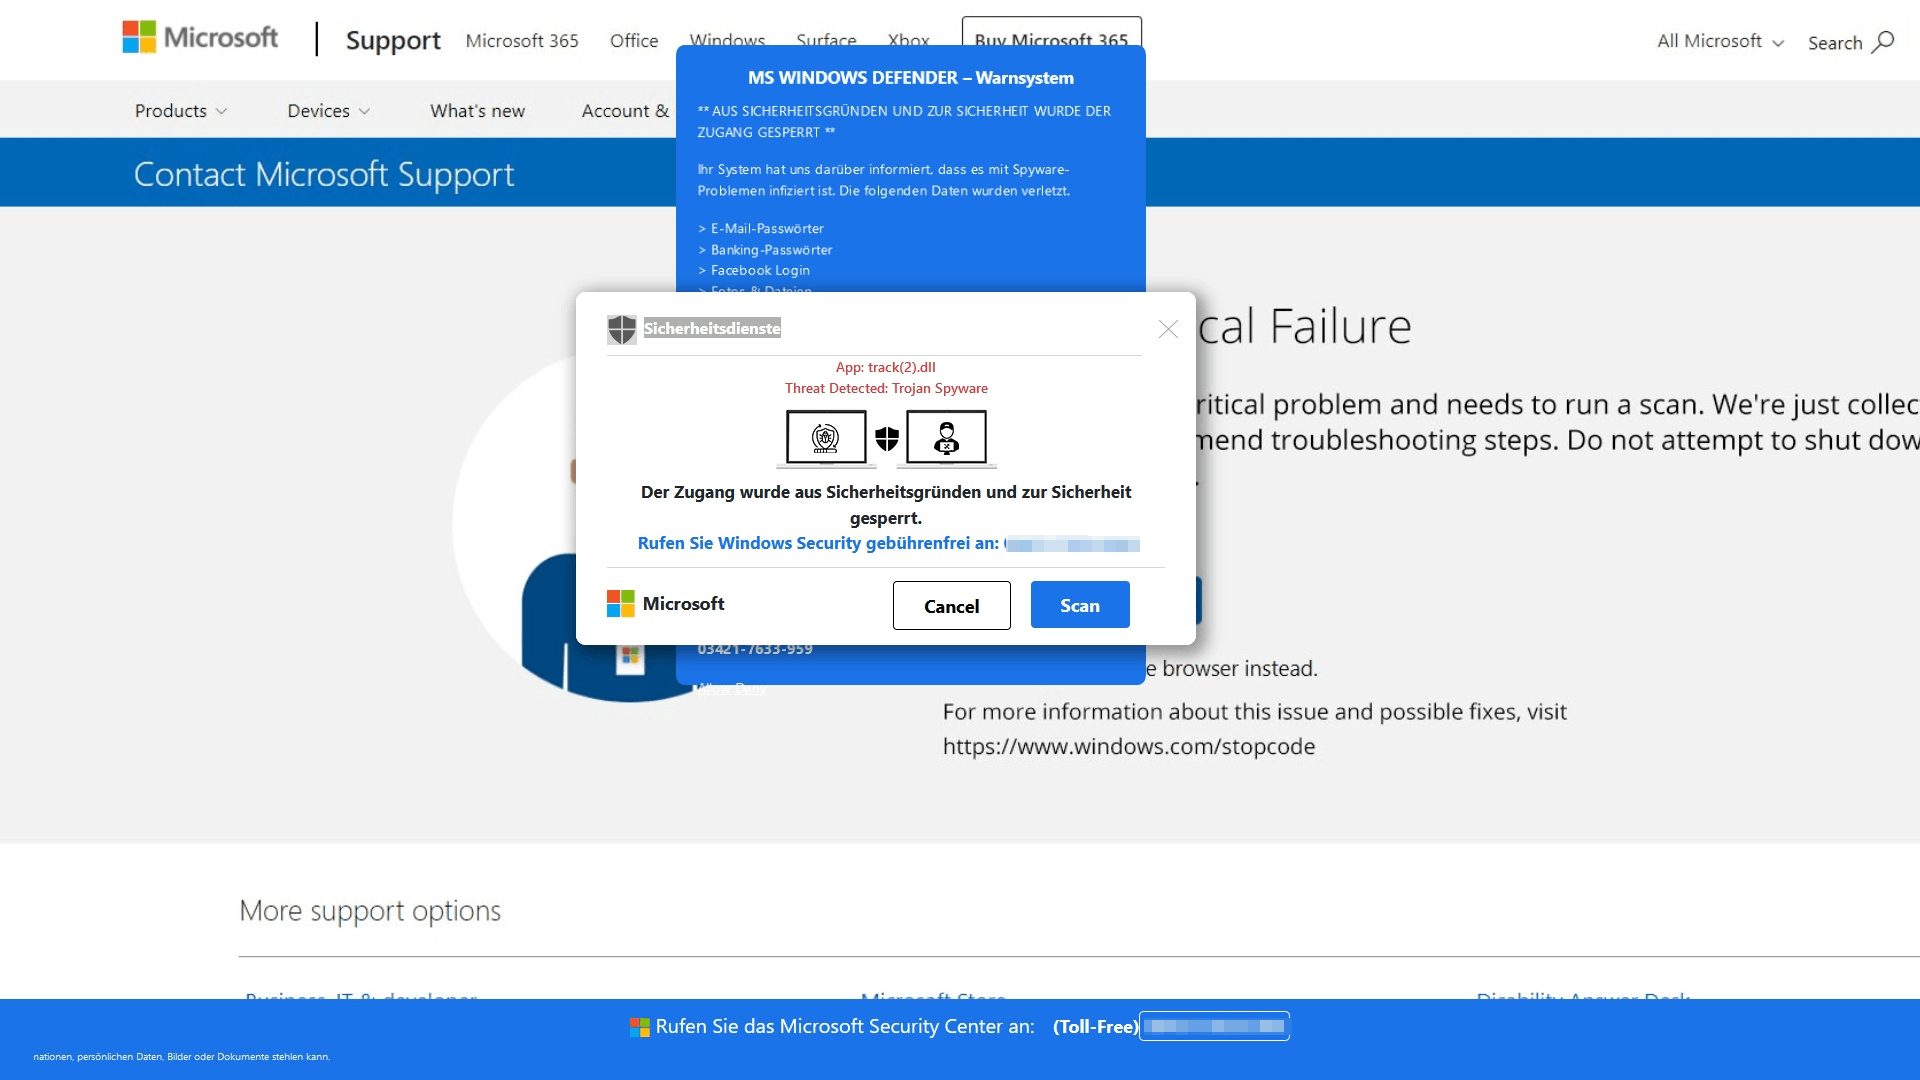Open the Office menu item
1920x1080 pixels.
[634, 41]
